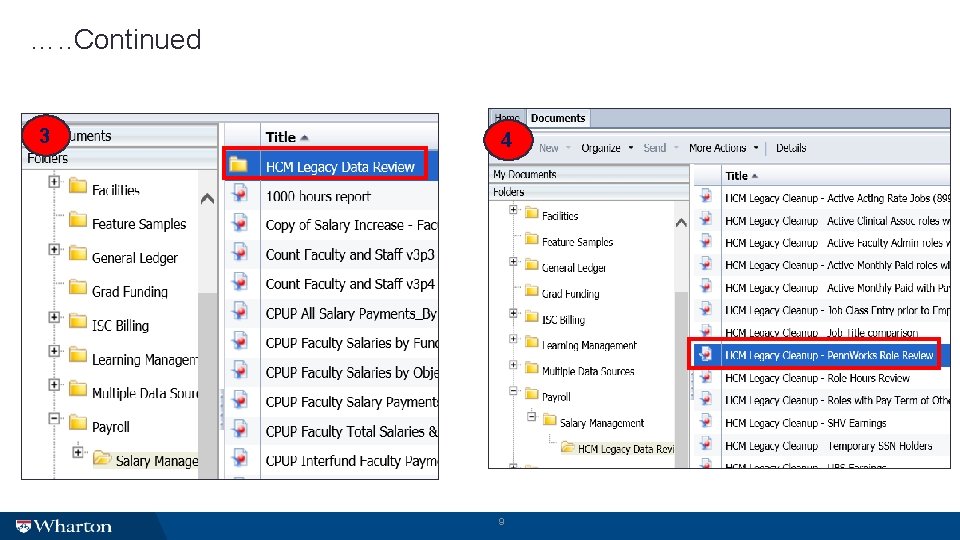Click report icon beside Active Clinical Assoc roles
The image size is (960, 540).
706,219
